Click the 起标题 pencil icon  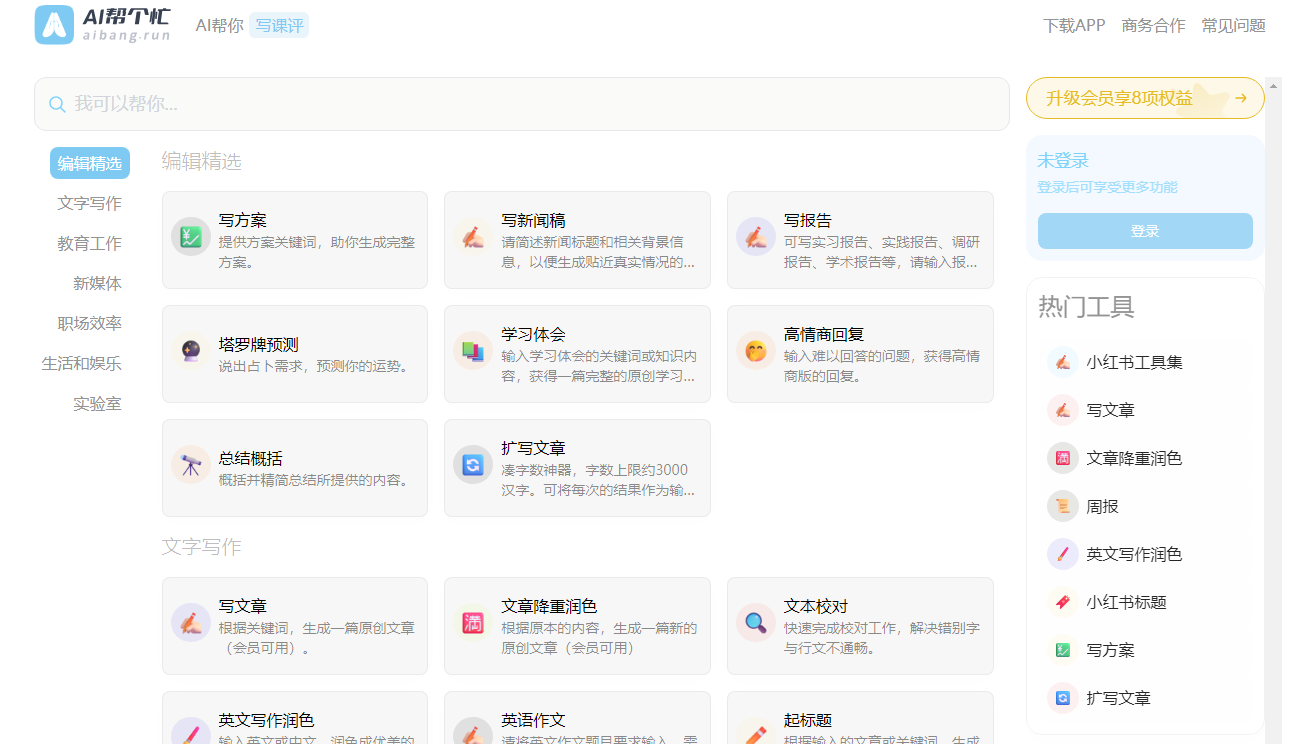pyautogui.click(x=756, y=733)
